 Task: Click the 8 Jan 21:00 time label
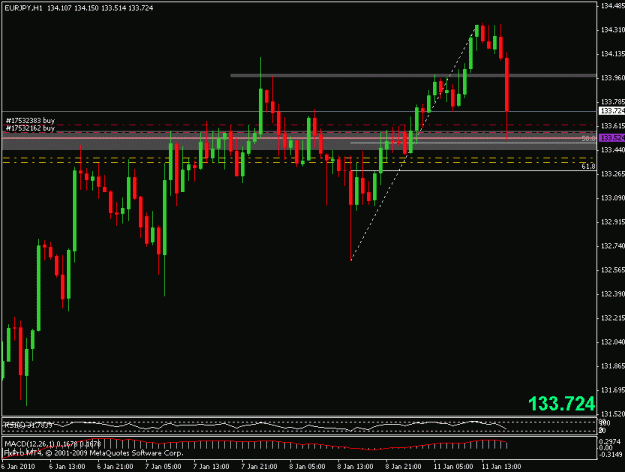[403, 466]
